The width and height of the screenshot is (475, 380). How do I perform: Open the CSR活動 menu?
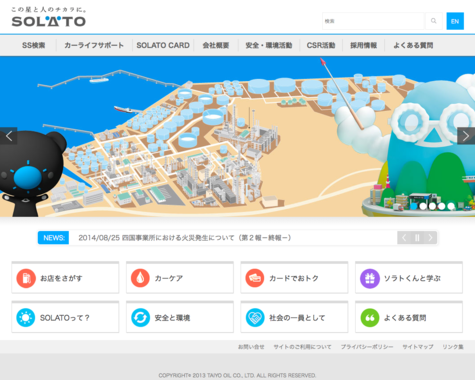coord(321,45)
